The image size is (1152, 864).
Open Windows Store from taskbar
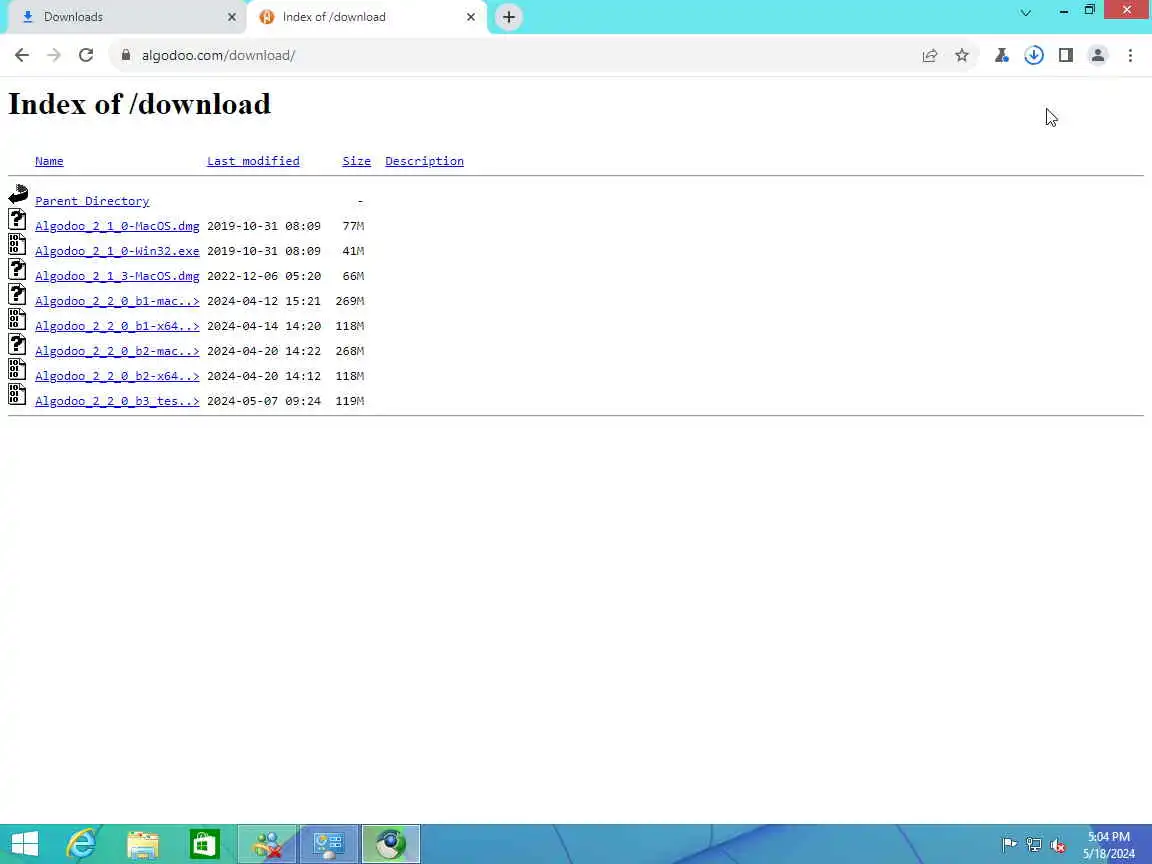204,844
